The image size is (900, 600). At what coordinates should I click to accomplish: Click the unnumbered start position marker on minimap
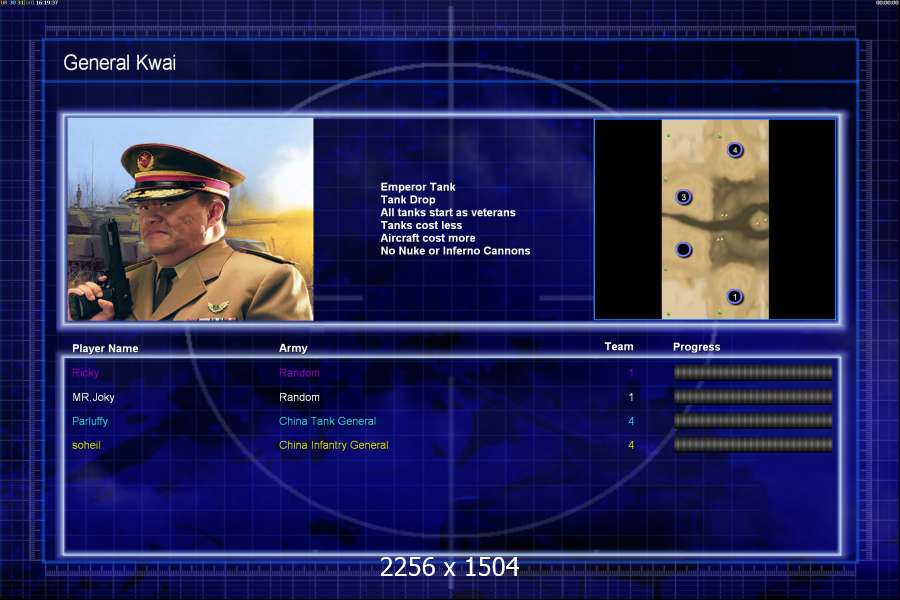pyautogui.click(x=683, y=250)
